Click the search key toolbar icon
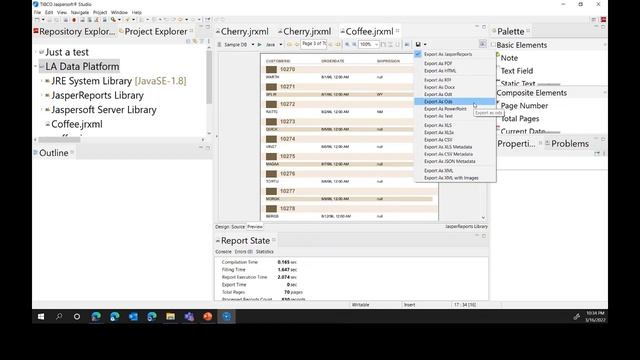The image size is (640, 360). coord(113,20)
